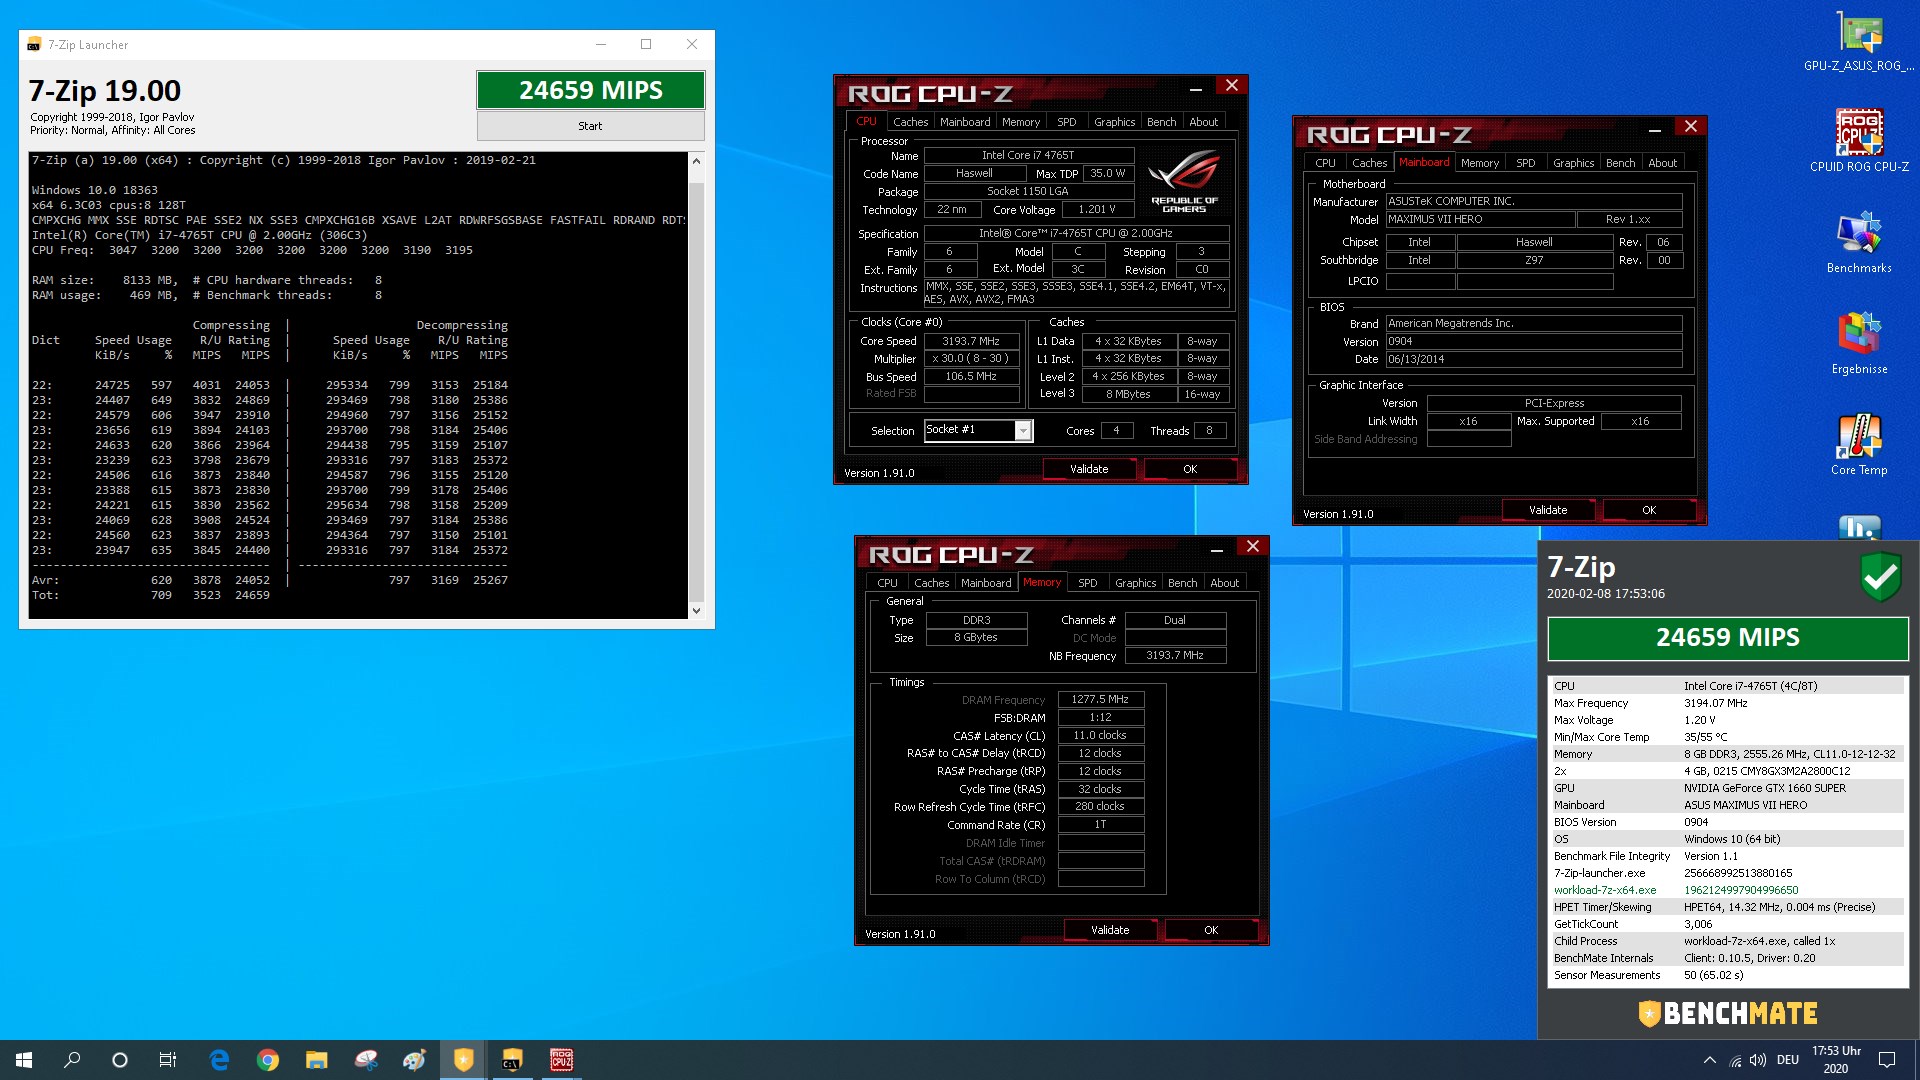1920x1080 pixels.
Task: Switch to Caches tab in CPU window
Action: point(910,122)
